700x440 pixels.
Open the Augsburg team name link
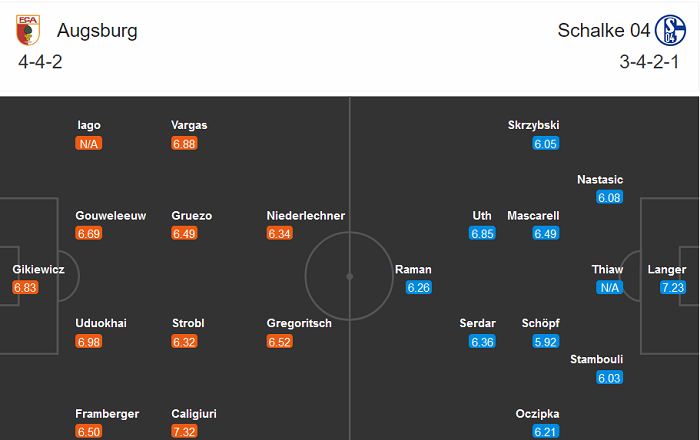(97, 30)
